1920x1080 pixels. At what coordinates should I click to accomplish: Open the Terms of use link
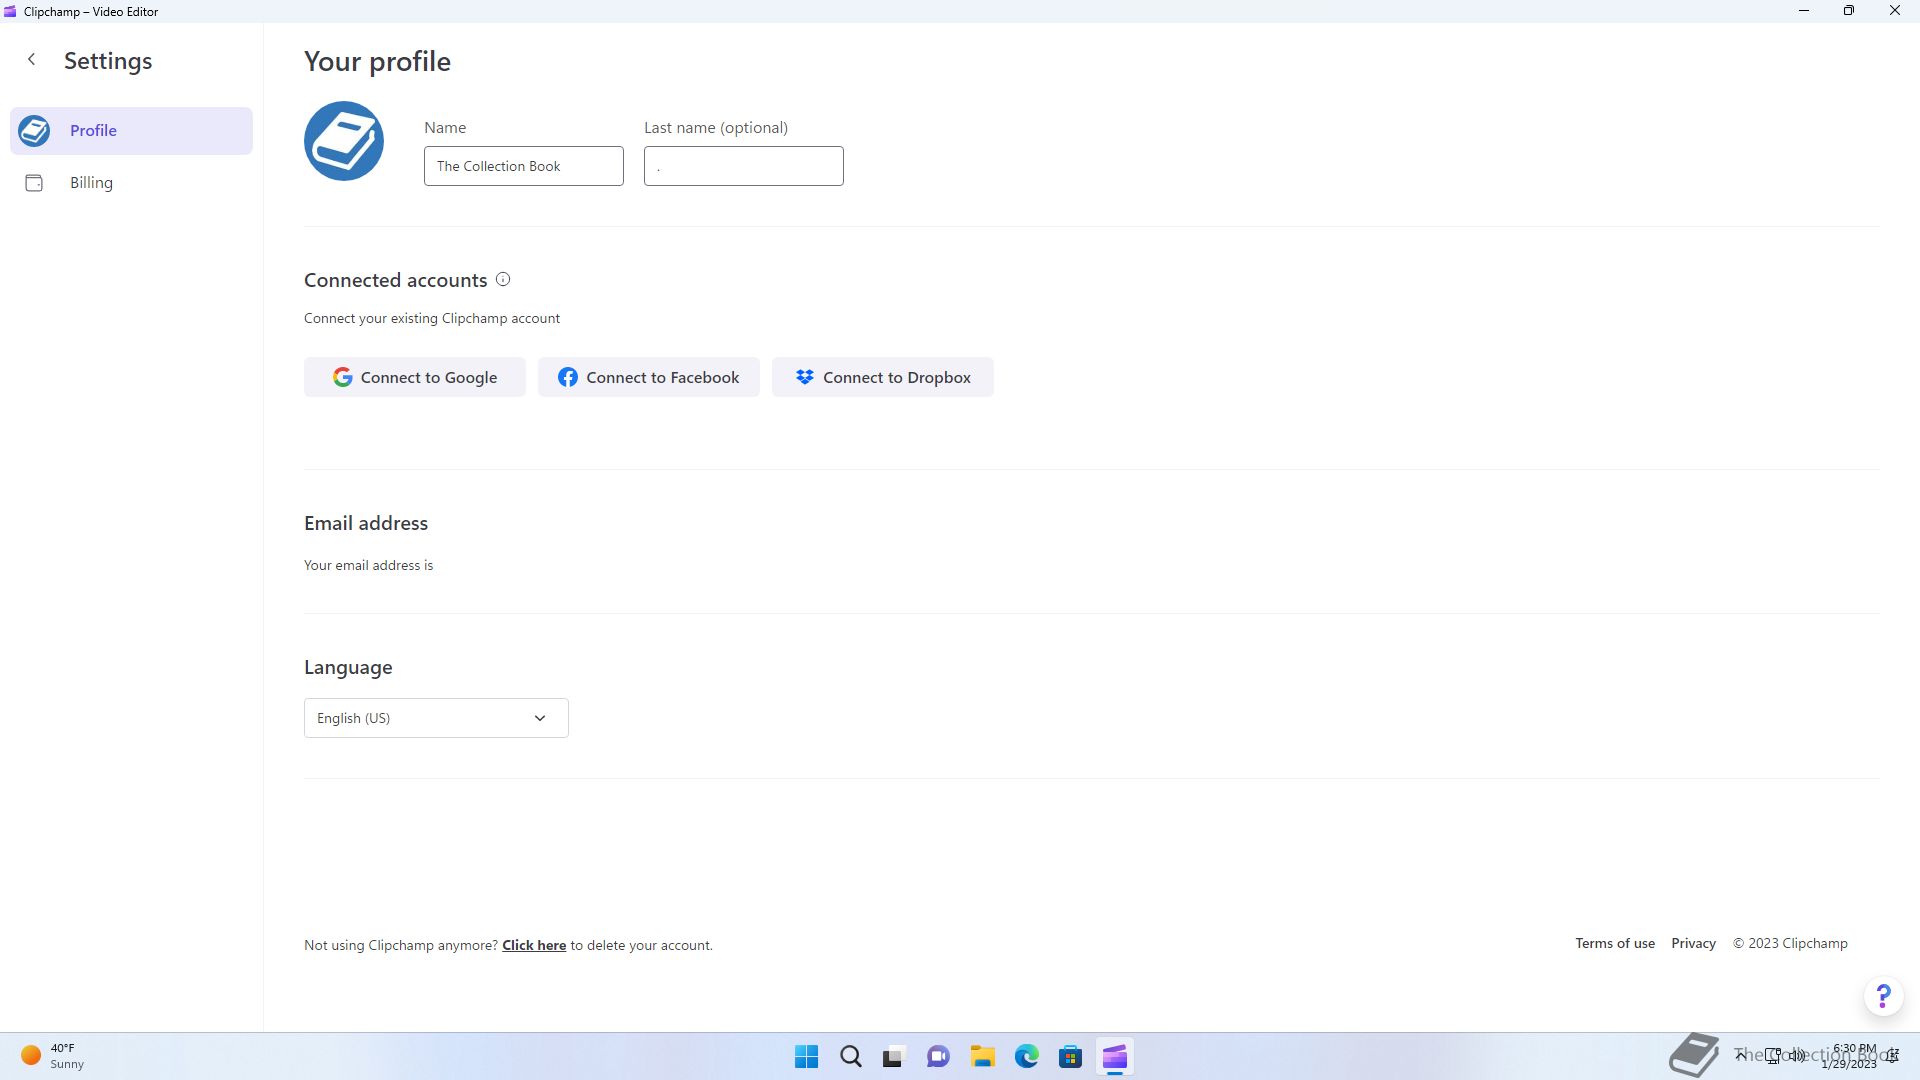click(1614, 943)
